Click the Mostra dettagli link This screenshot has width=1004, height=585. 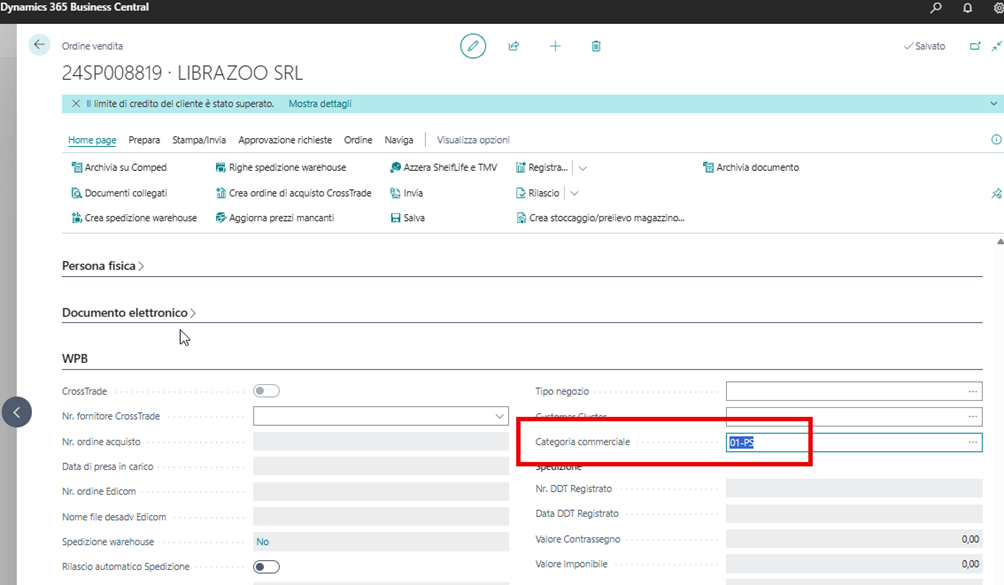tap(320, 104)
